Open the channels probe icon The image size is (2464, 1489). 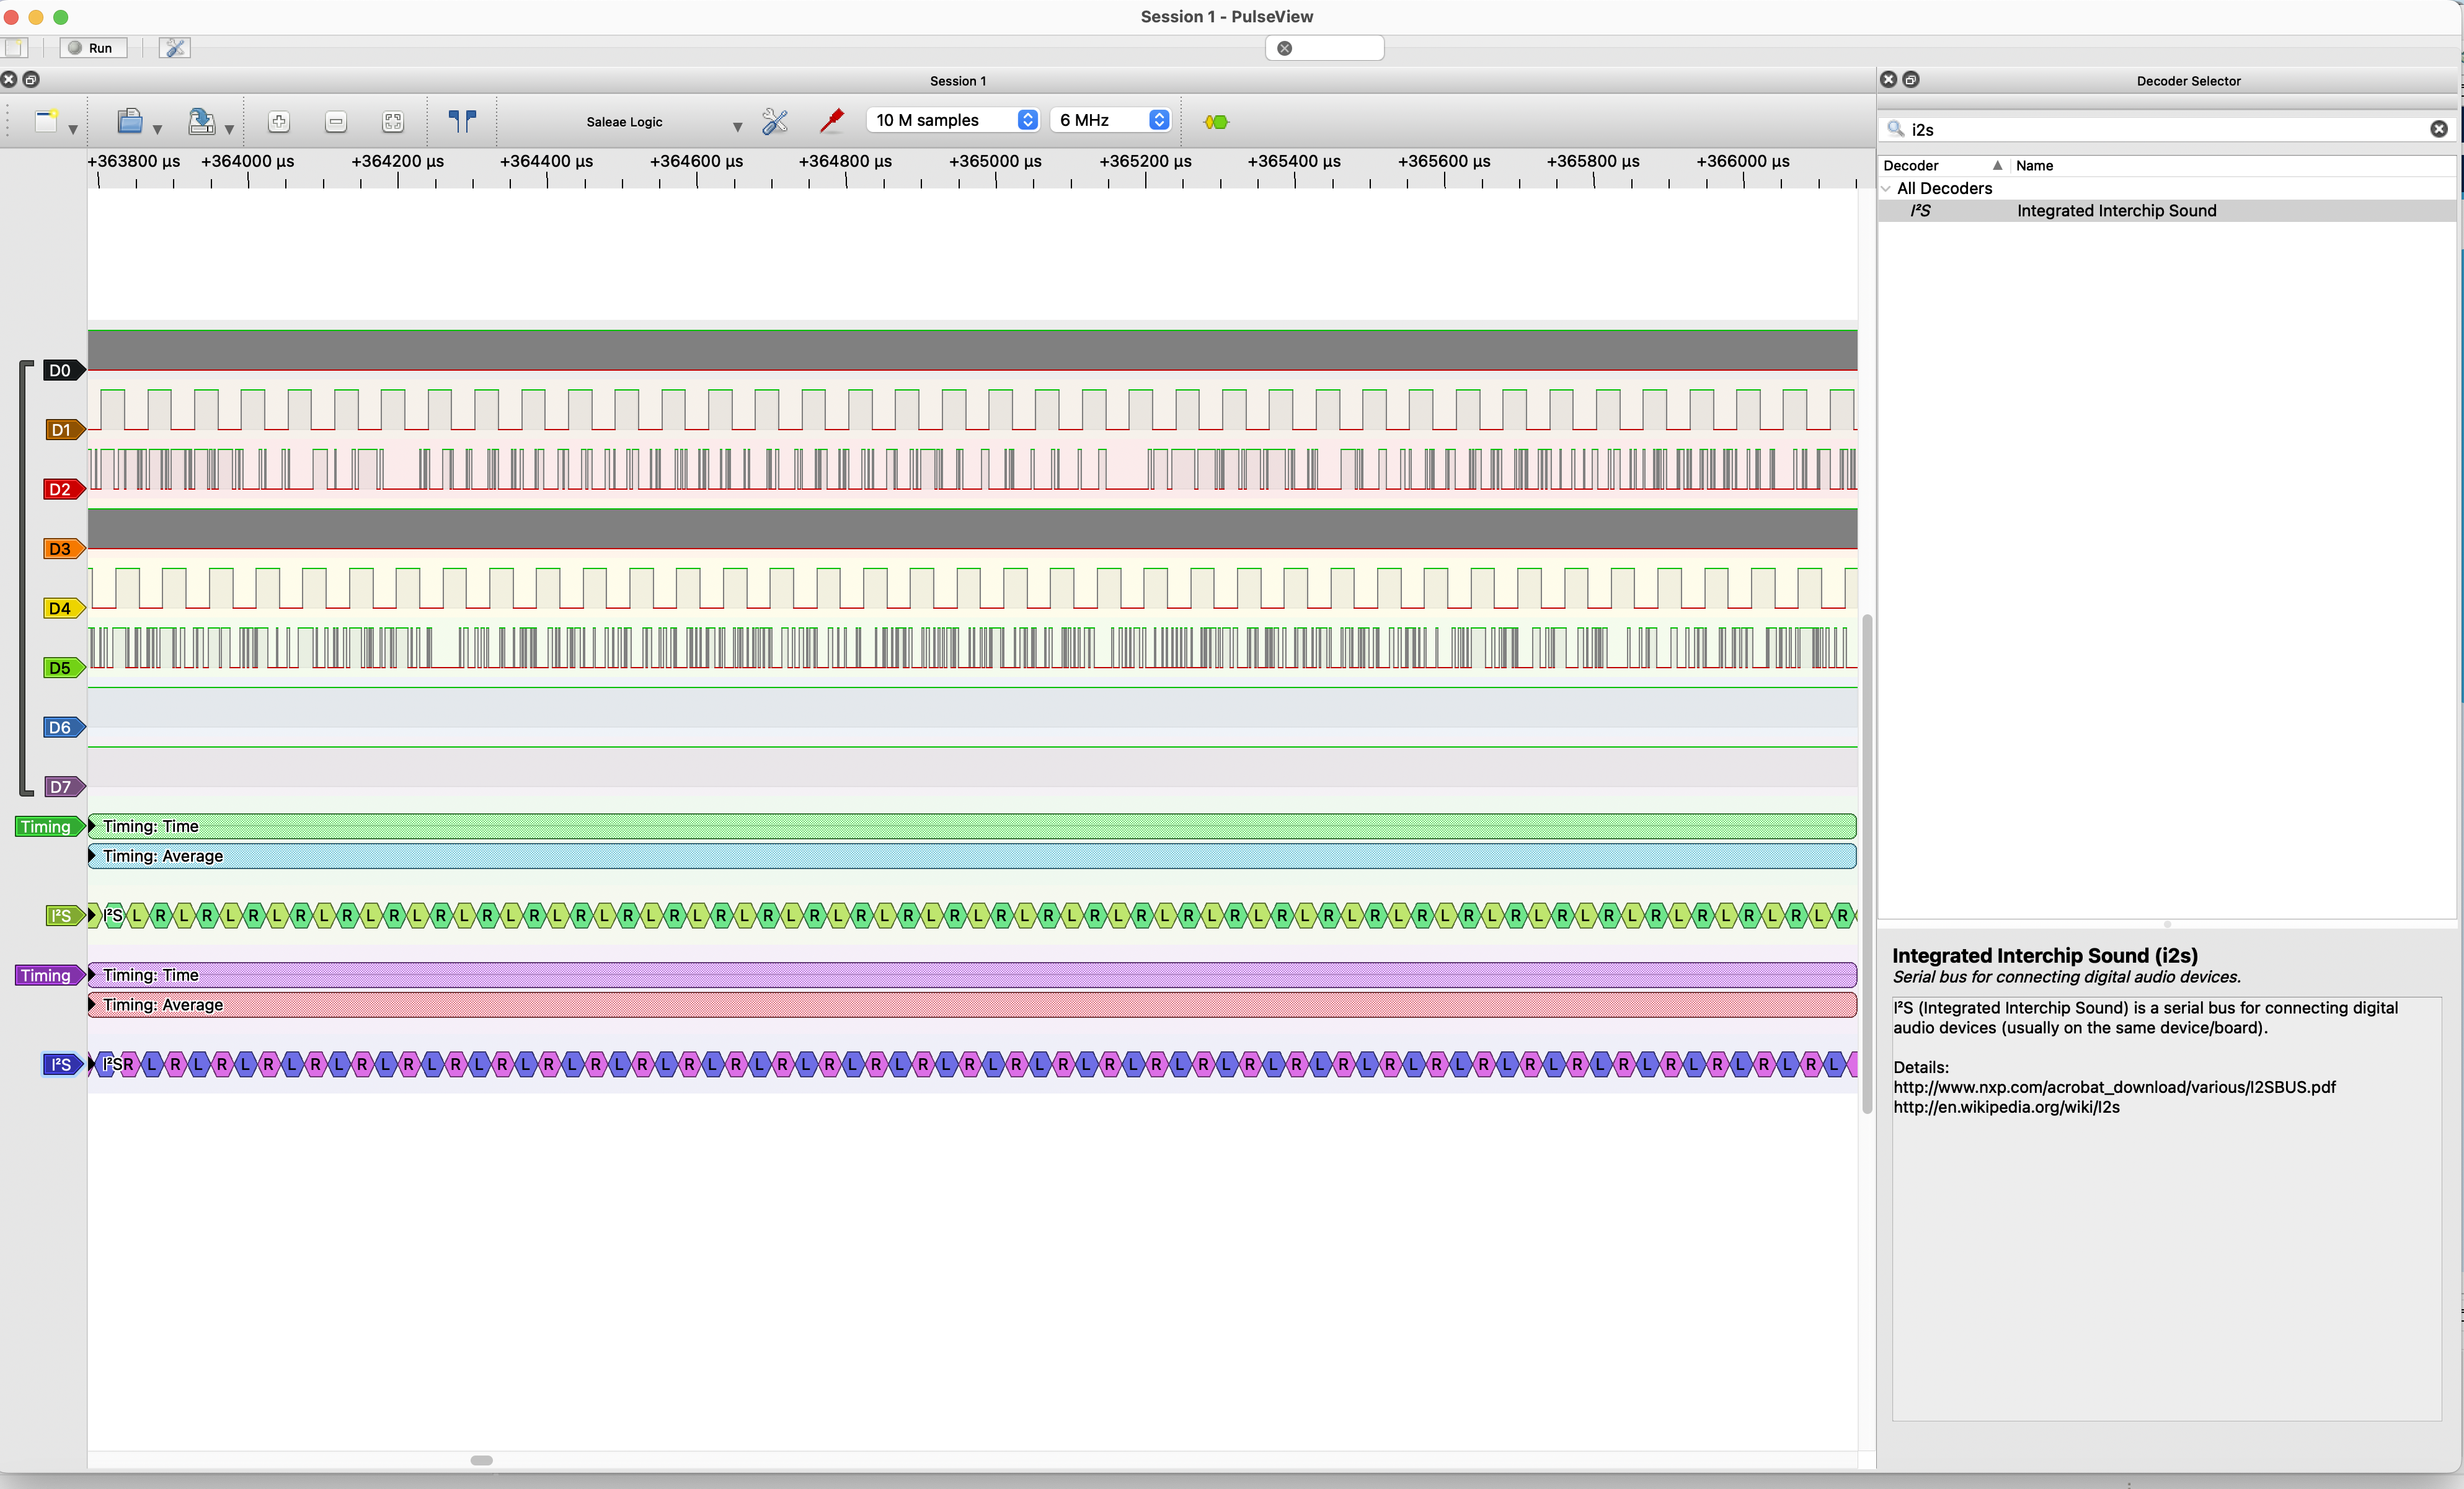coord(831,121)
